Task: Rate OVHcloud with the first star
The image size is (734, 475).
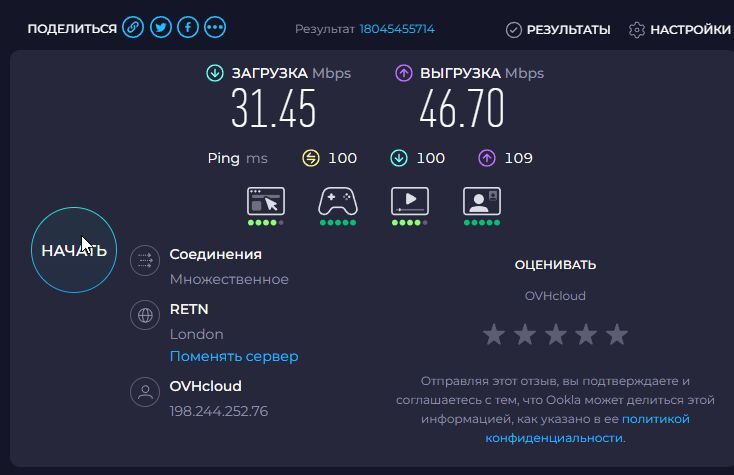Action: (x=493, y=334)
